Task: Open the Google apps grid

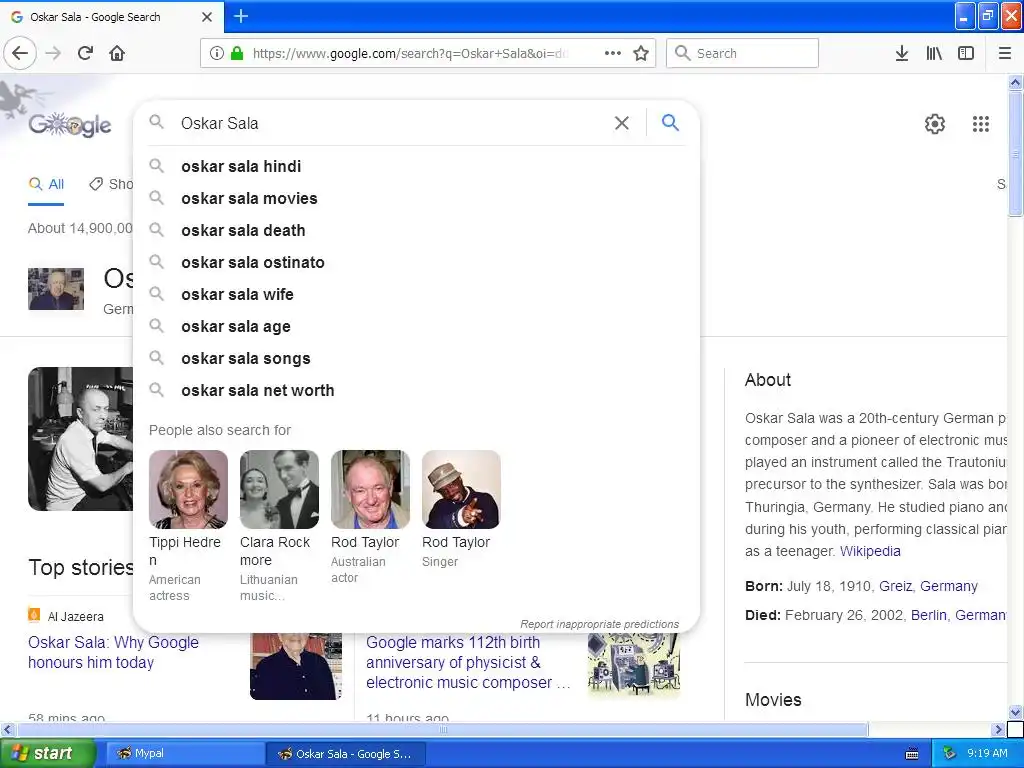Action: (x=980, y=123)
